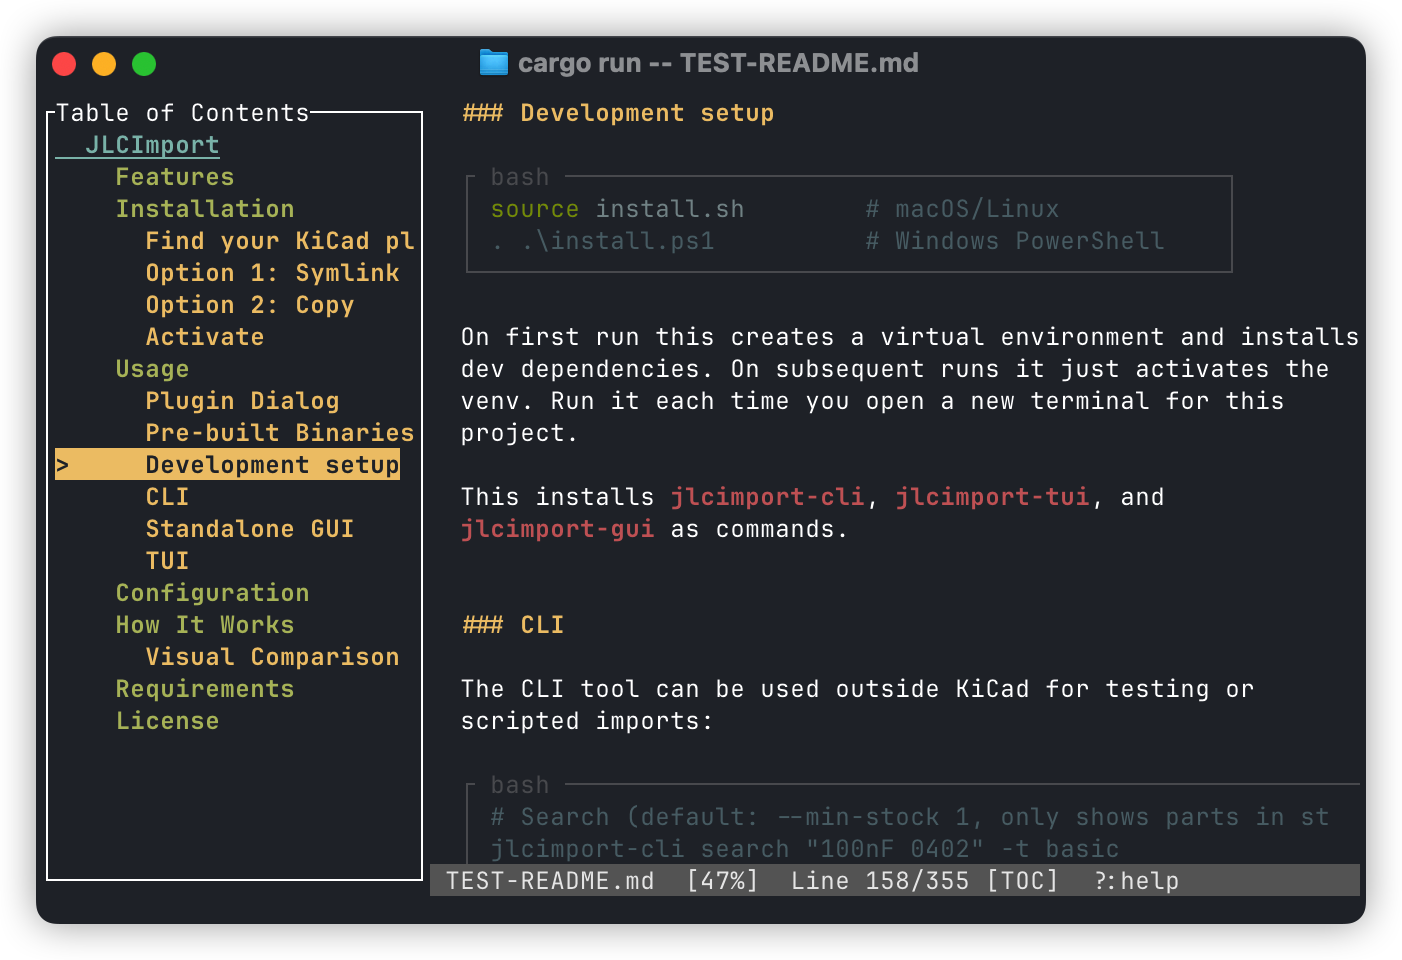This screenshot has height=960, width=1402.
Task: Click '>' selection marker beside Development setup
Action: coord(62,465)
